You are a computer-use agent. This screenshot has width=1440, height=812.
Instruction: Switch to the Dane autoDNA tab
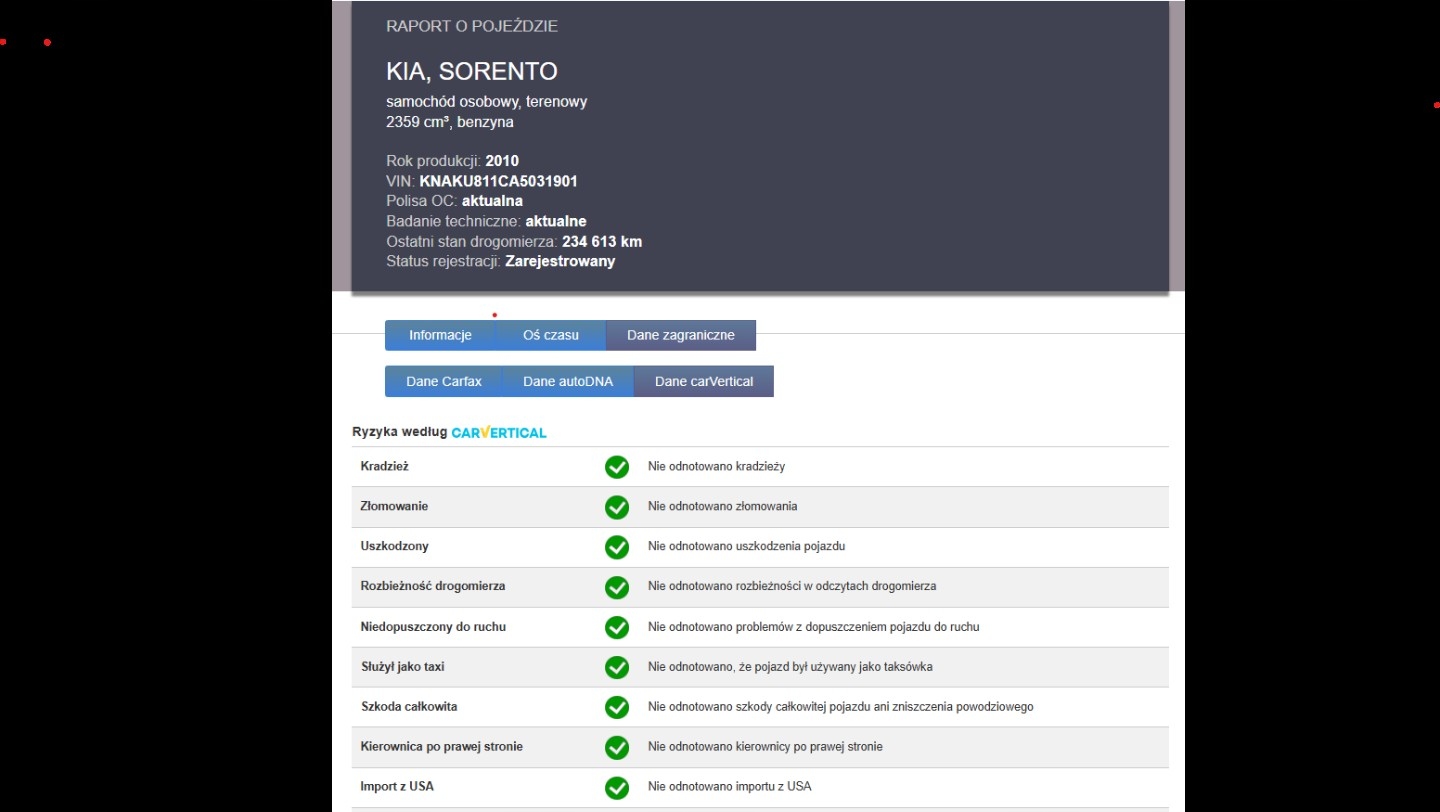[568, 381]
